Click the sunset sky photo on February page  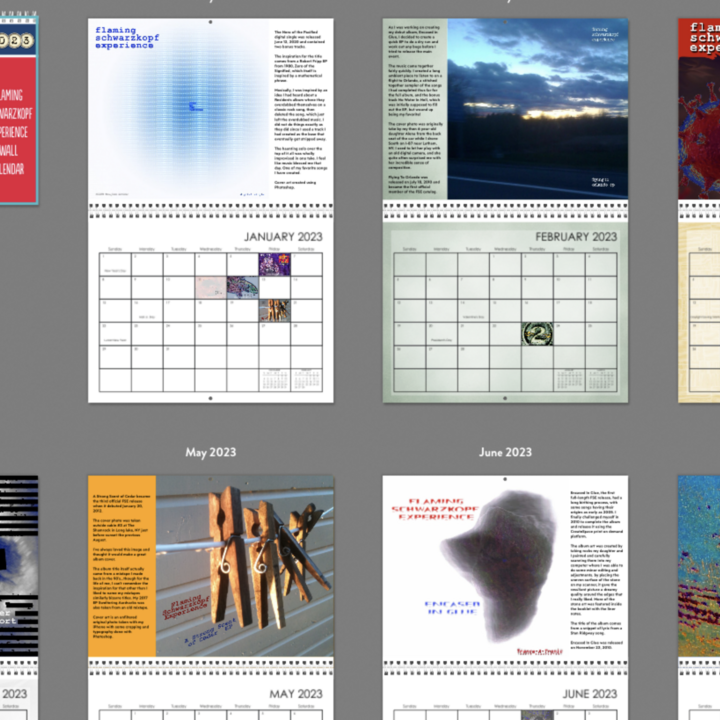pos(537,108)
